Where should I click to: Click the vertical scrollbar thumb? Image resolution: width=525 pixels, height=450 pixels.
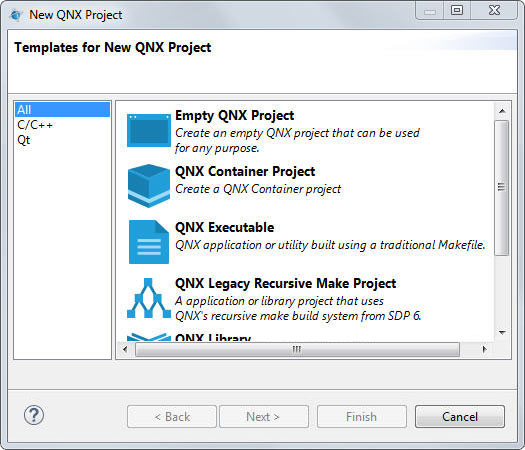click(502, 188)
